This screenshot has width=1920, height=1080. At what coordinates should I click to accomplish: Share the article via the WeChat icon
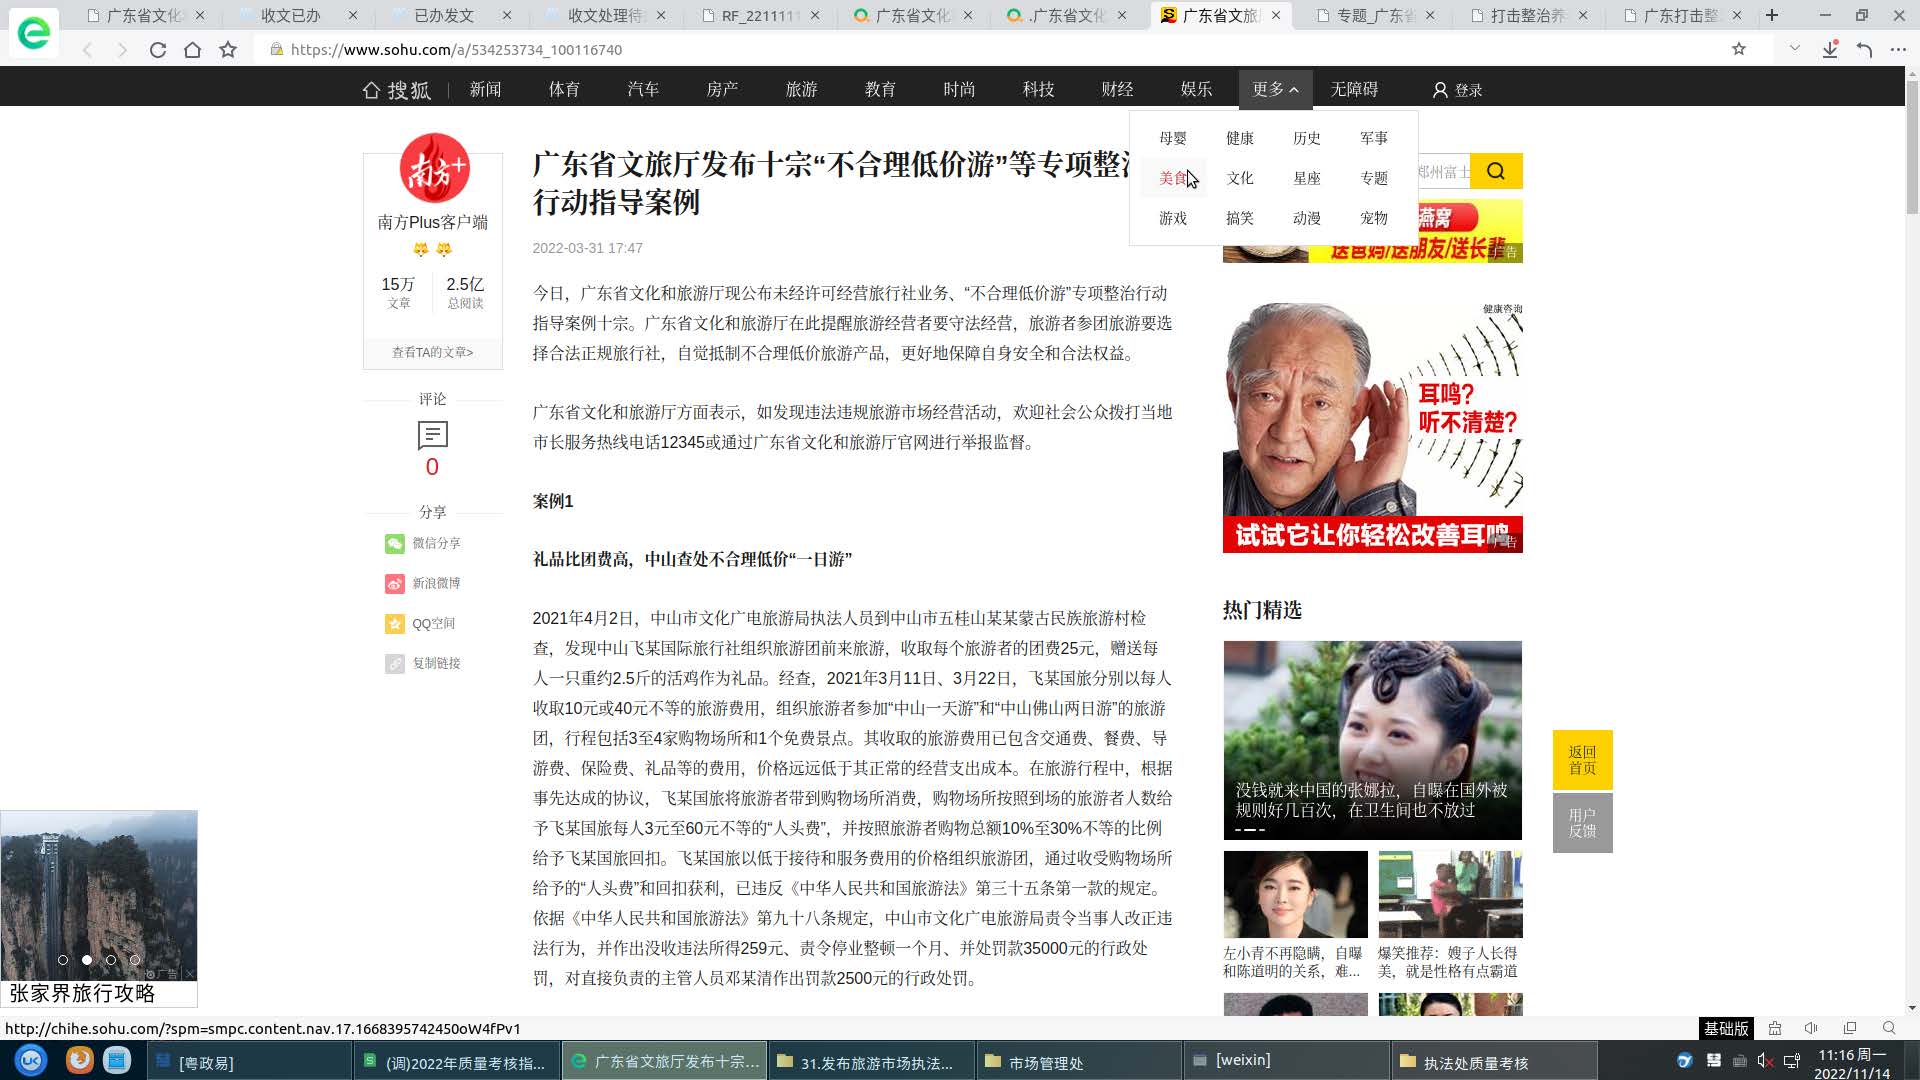point(395,543)
